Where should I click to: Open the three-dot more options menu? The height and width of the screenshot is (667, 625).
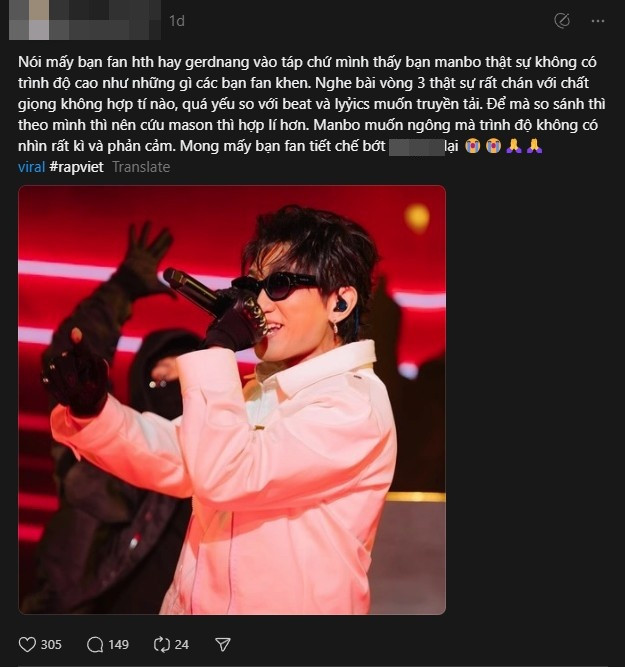pos(598,21)
